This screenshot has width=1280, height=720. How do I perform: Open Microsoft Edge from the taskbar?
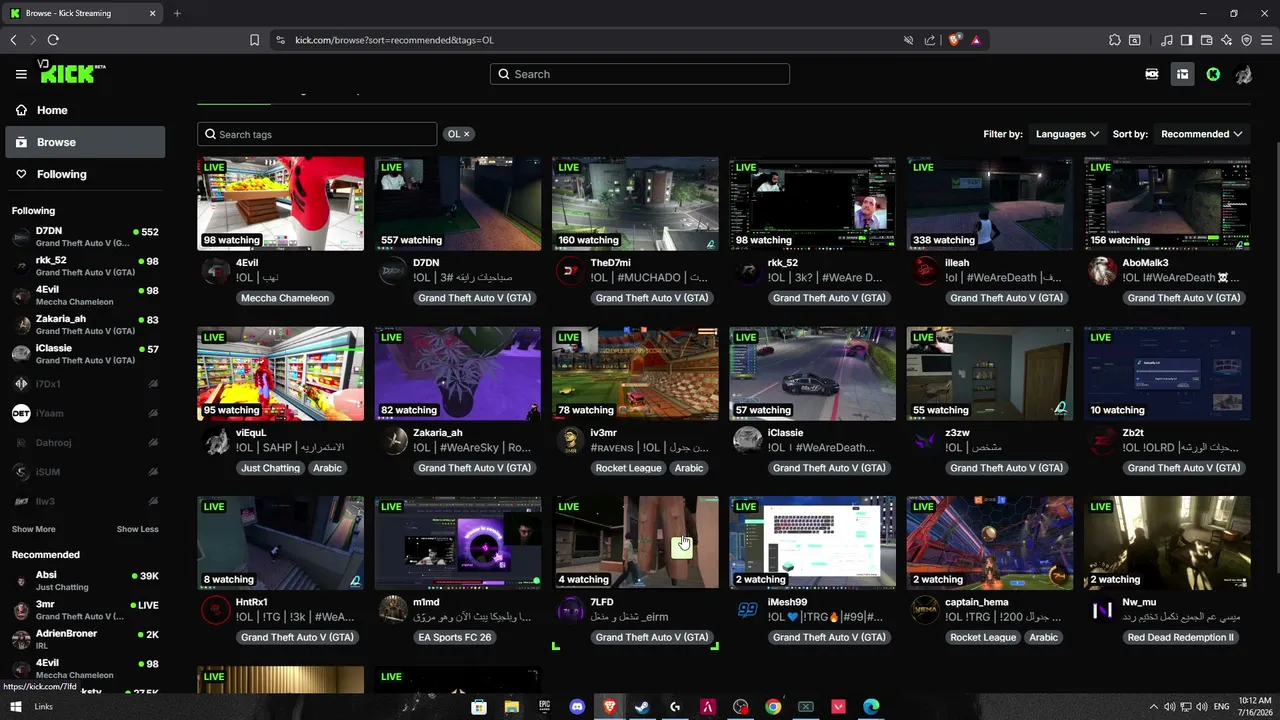[x=871, y=707]
